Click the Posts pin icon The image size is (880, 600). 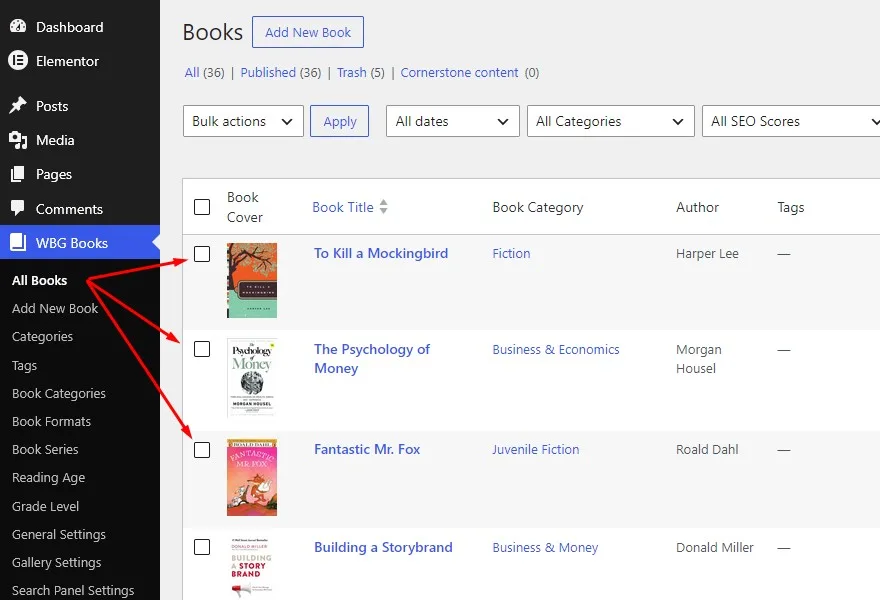18,105
